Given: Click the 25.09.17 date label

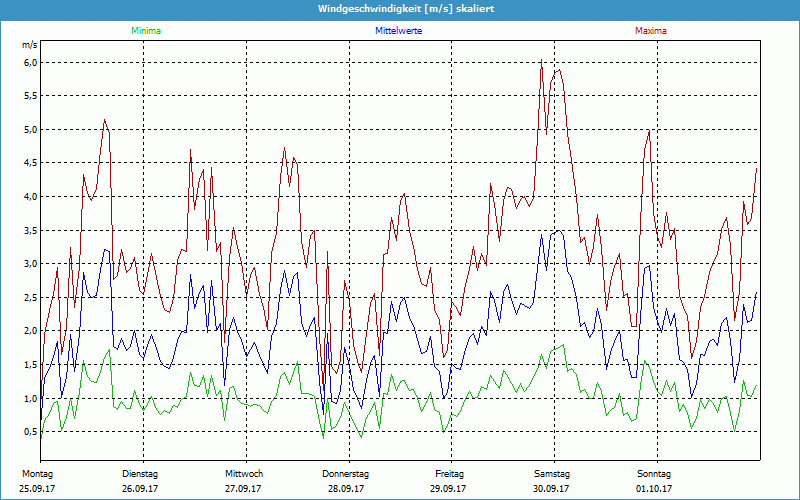Looking at the screenshot, I should point(37,489).
